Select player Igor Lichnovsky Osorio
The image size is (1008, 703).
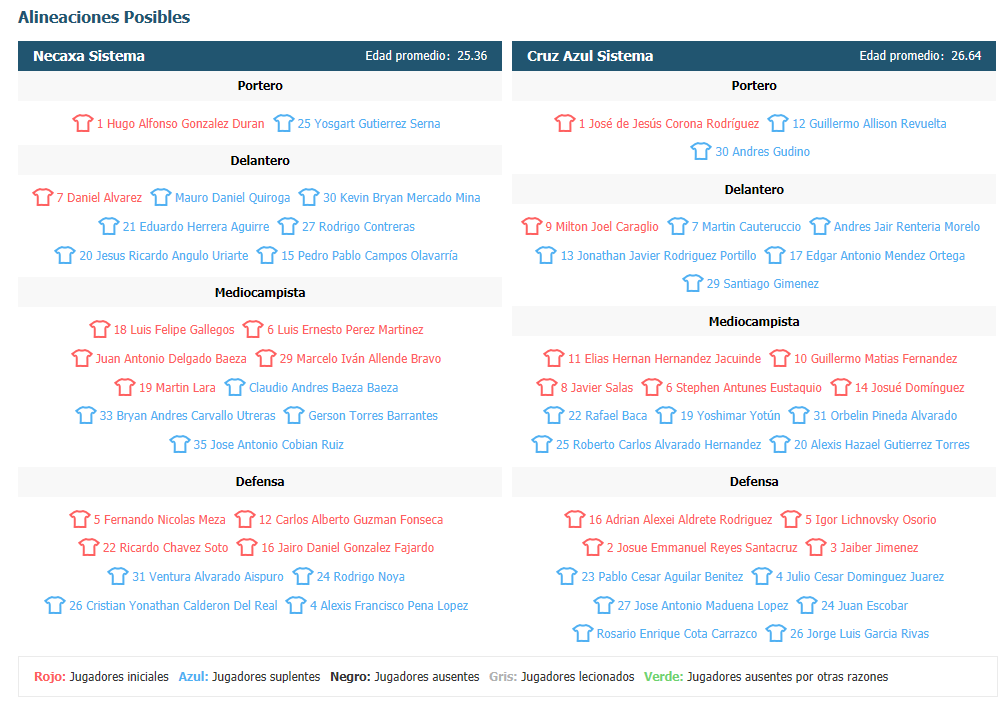click(x=870, y=519)
